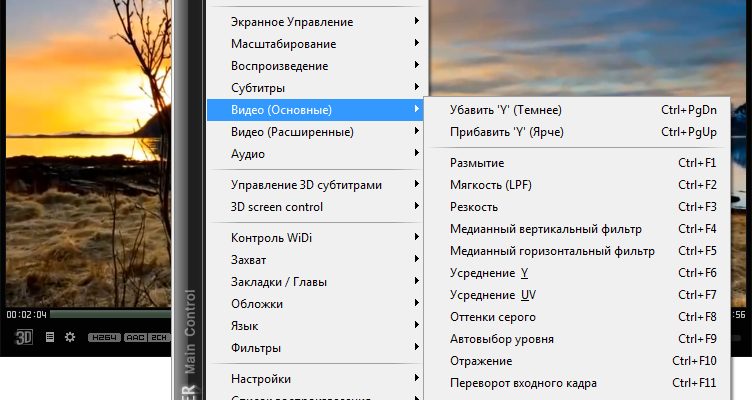752x400 pixels.
Task: Expand the 3D screen control arrow
Action: tap(416, 206)
